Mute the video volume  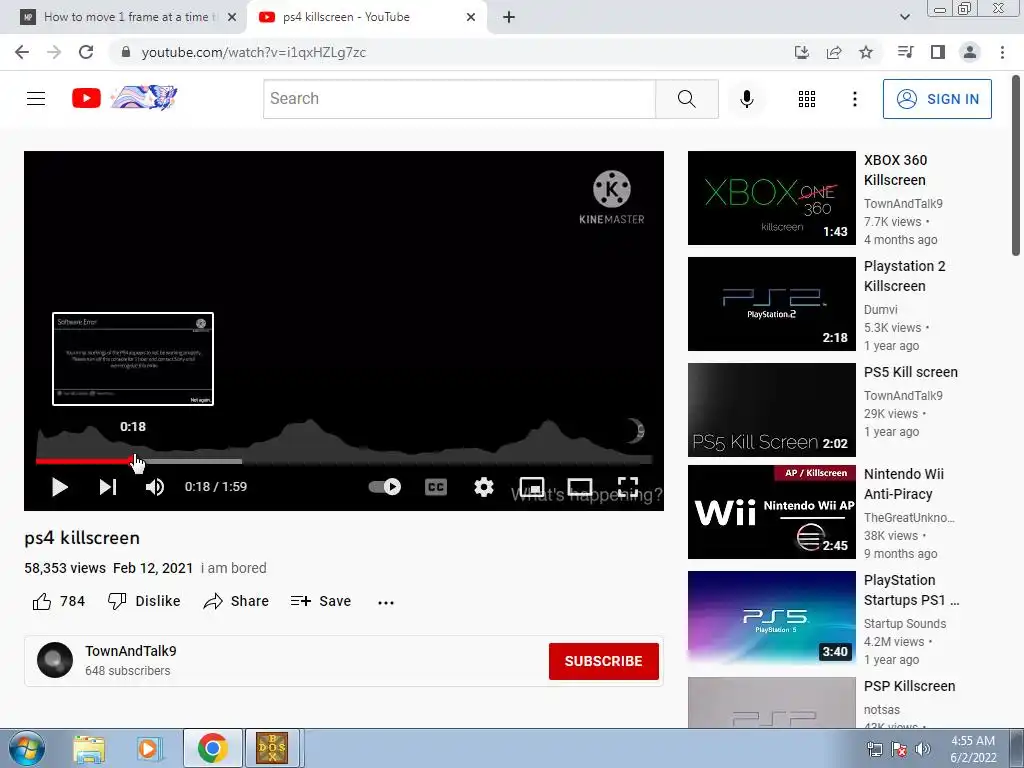[155, 487]
